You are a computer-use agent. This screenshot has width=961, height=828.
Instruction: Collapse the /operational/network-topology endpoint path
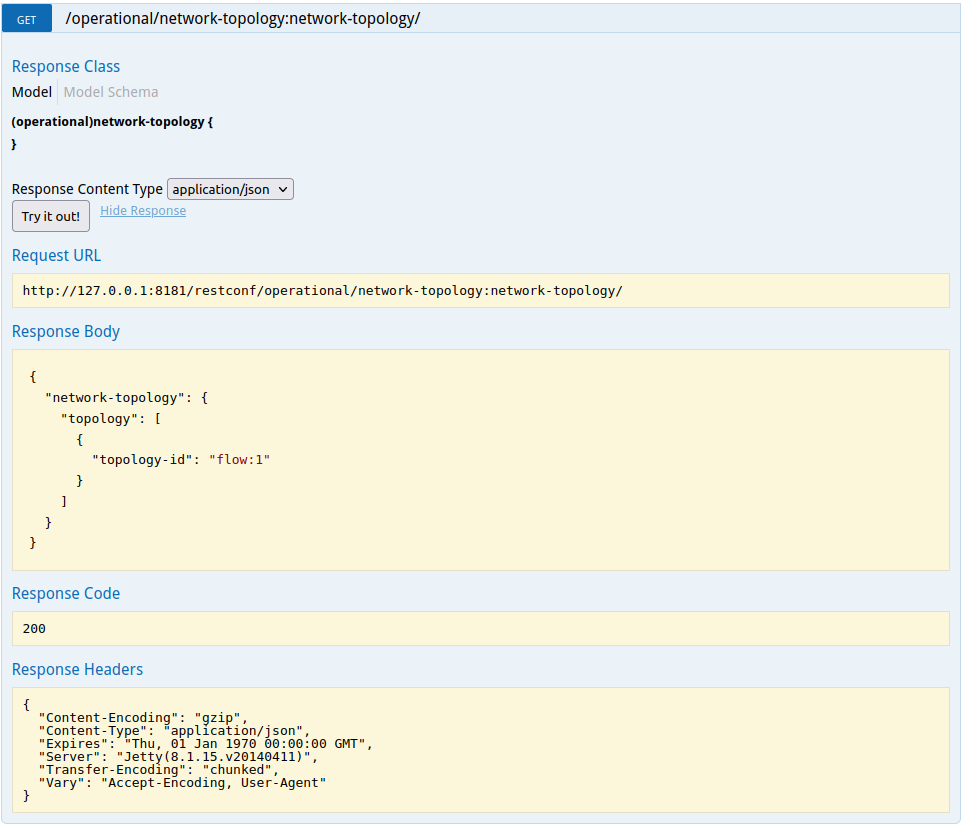click(242, 19)
